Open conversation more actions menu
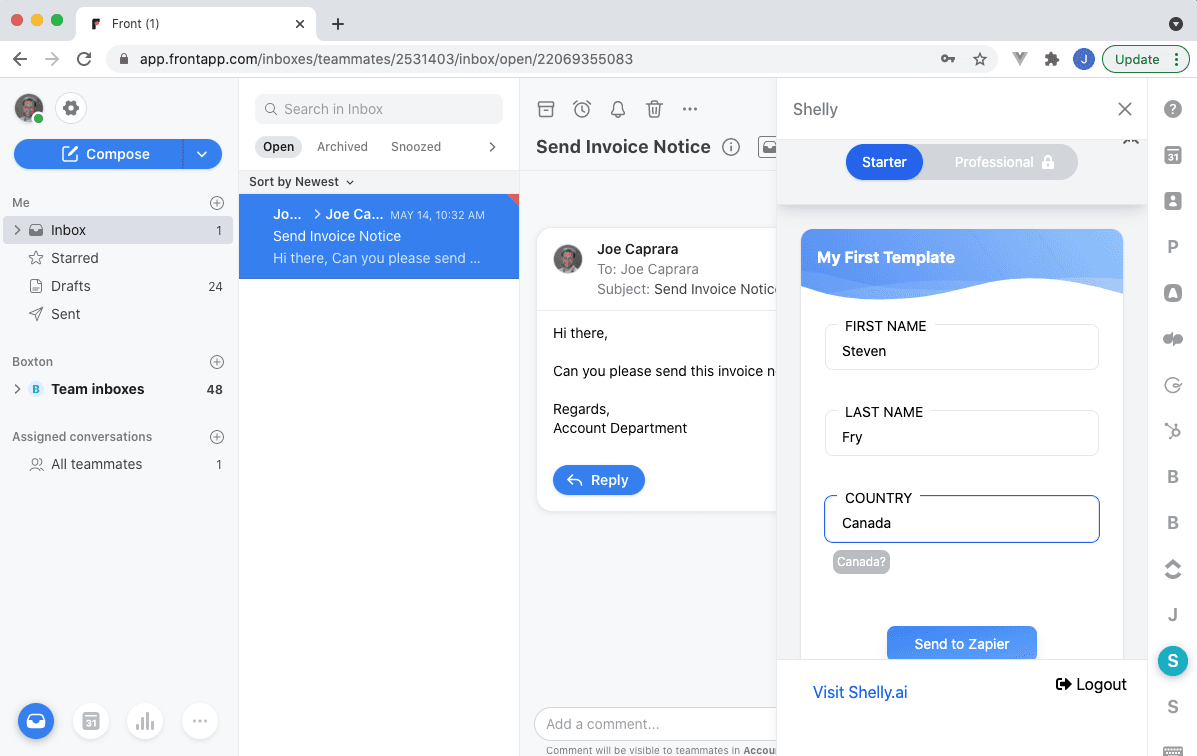The image size is (1197, 756). 690,109
